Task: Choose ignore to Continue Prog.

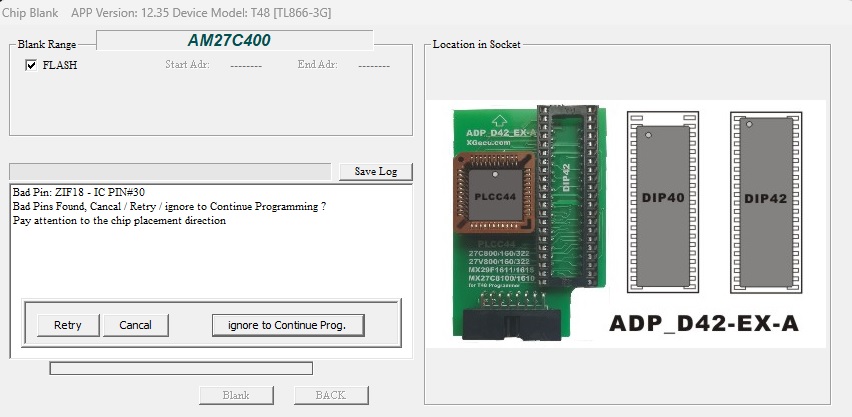Action: click(287, 325)
